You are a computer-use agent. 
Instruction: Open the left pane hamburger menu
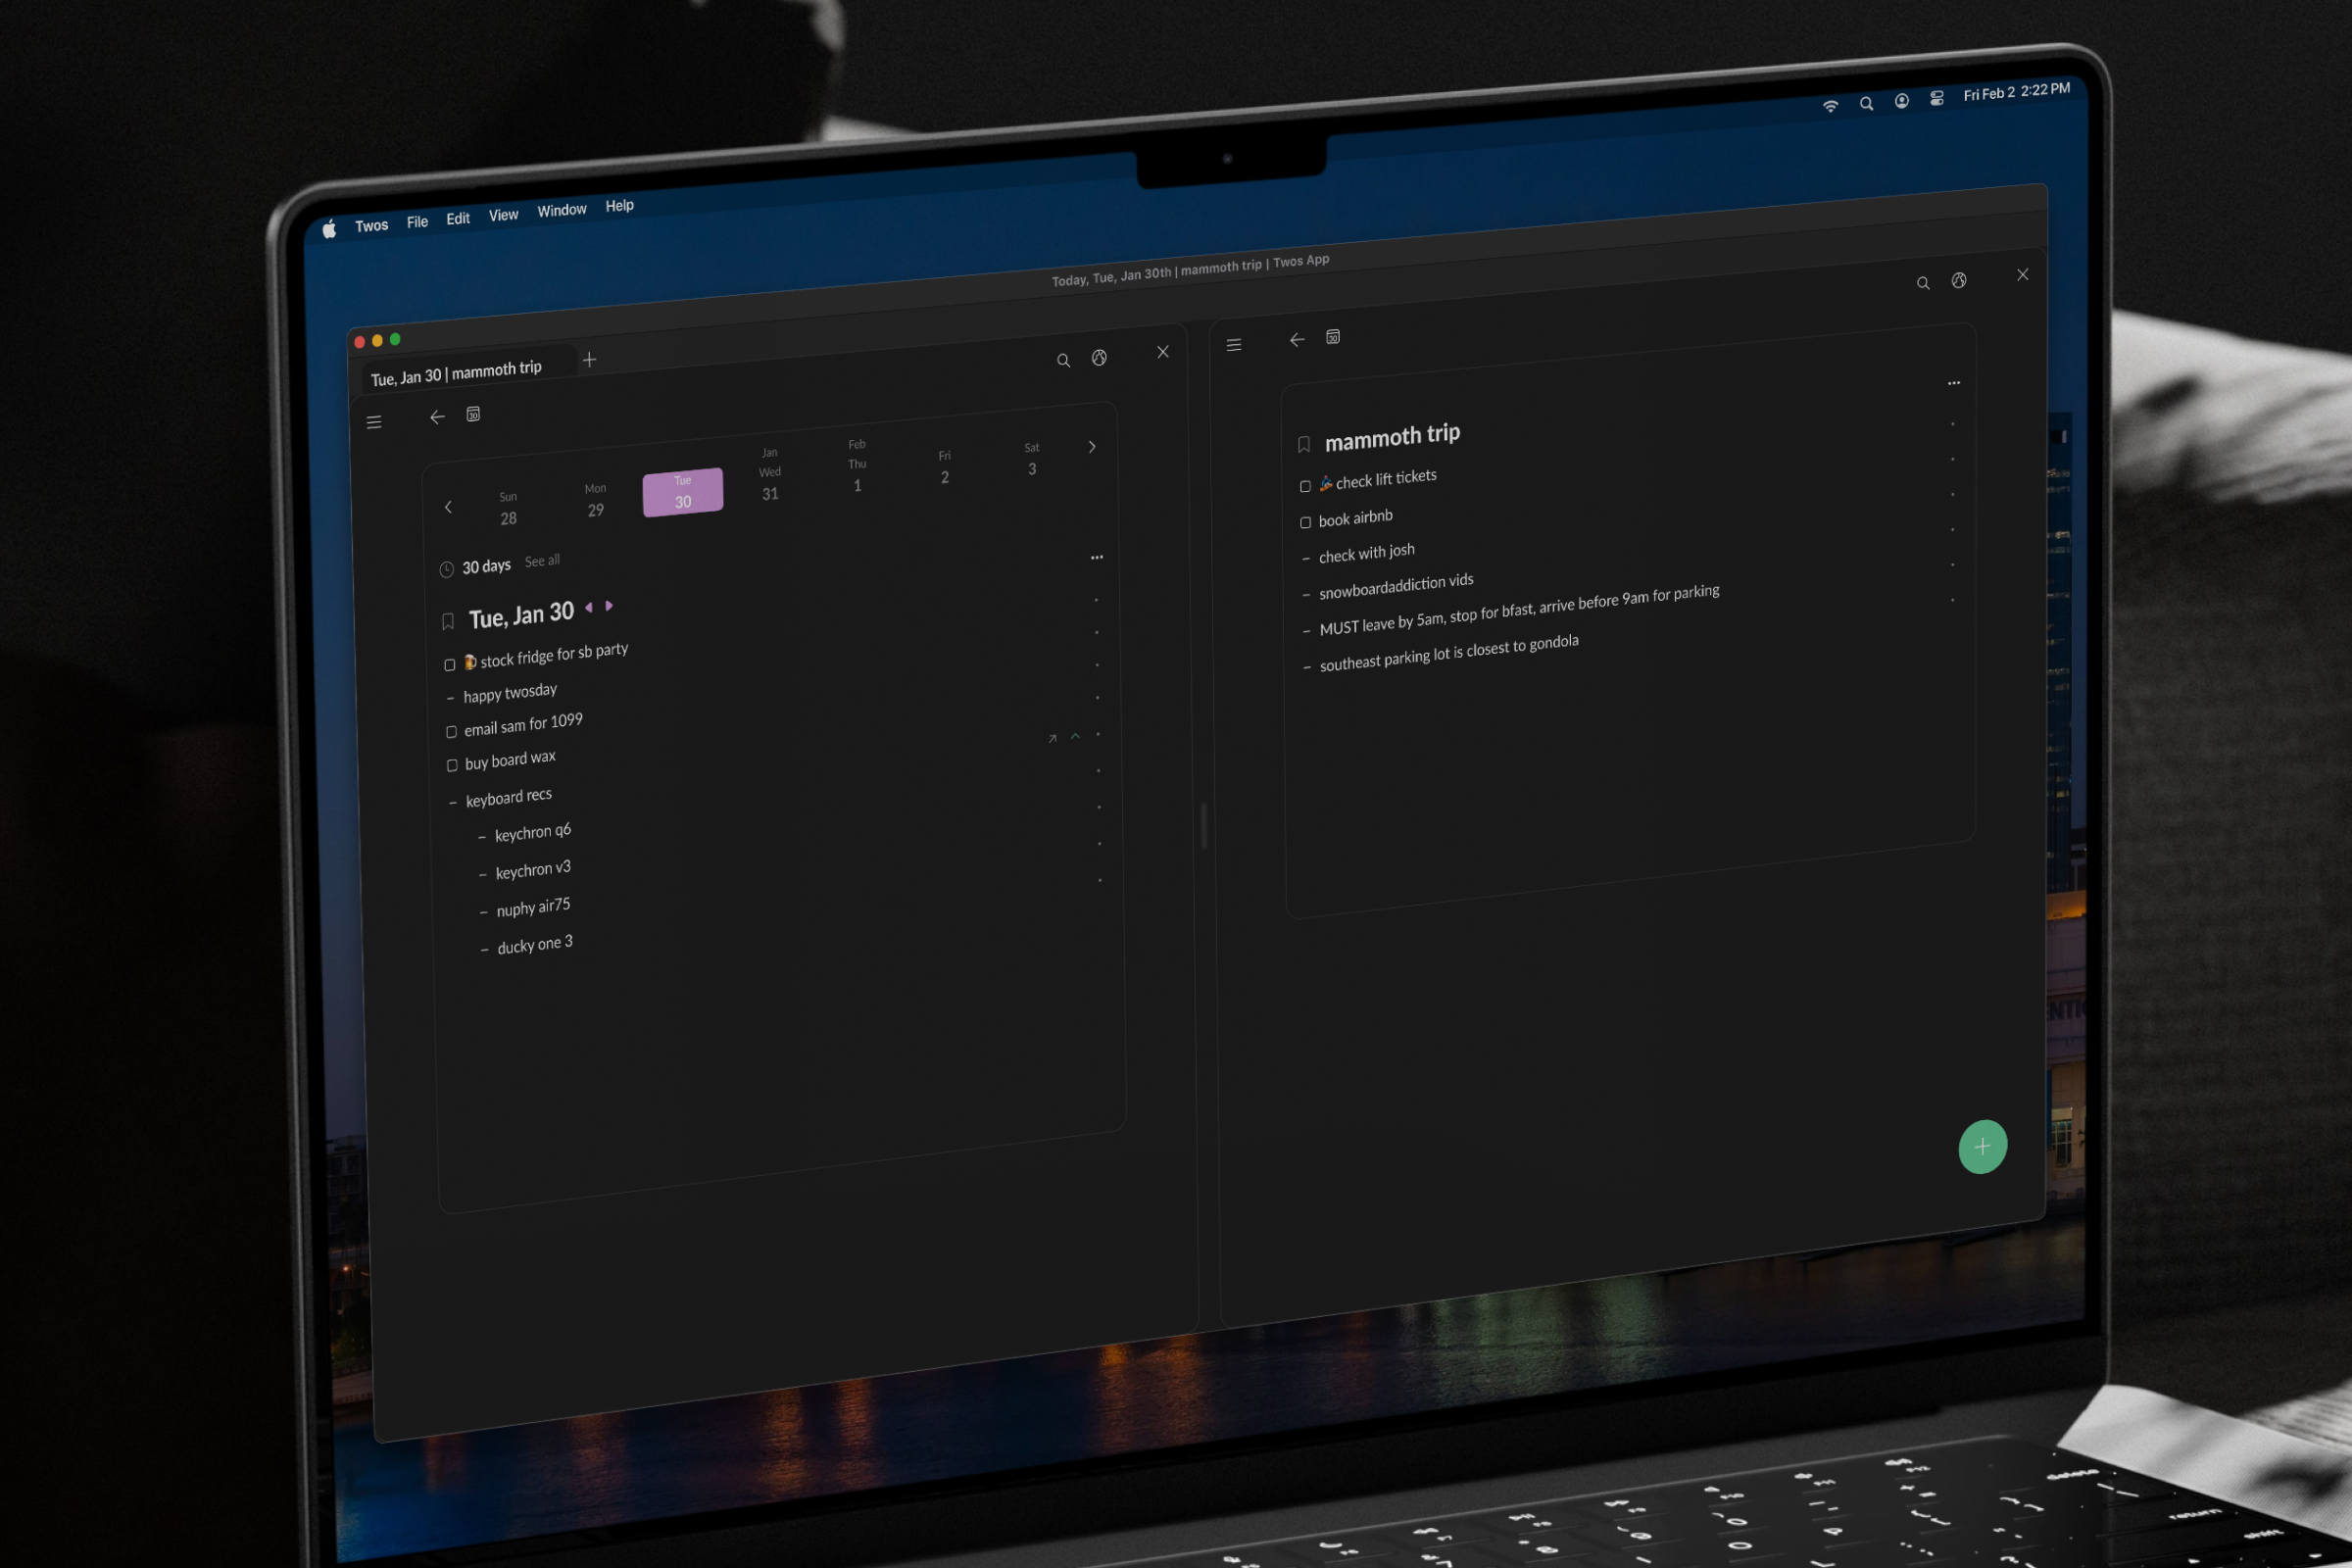pos(374,422)
